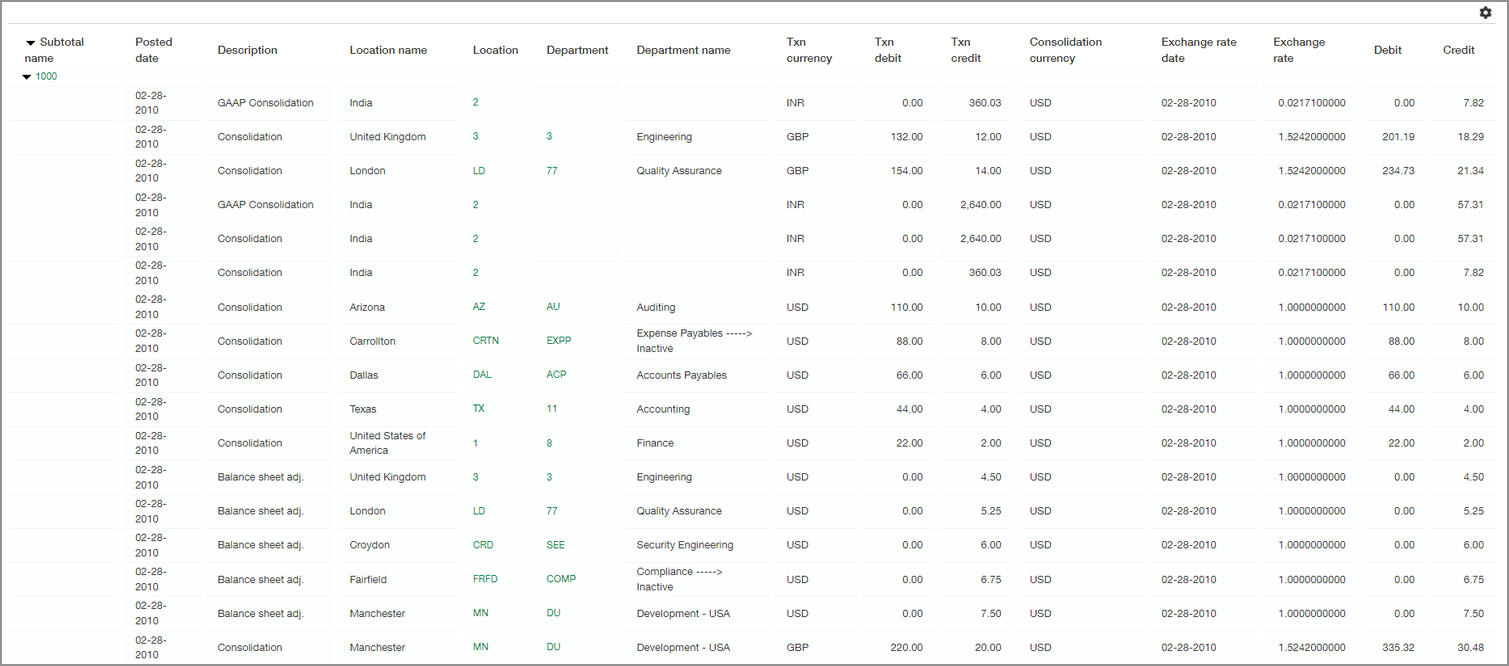Image resolution: width=1509 pixels, height=666 pixels.
Task: Open location link 2 for India
Action: pyautogui.click(x=475, y=102)
